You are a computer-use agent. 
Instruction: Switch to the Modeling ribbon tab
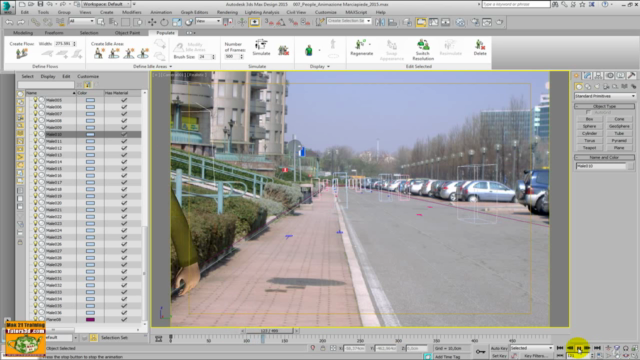pyautogui.click(x=23, y=33)
